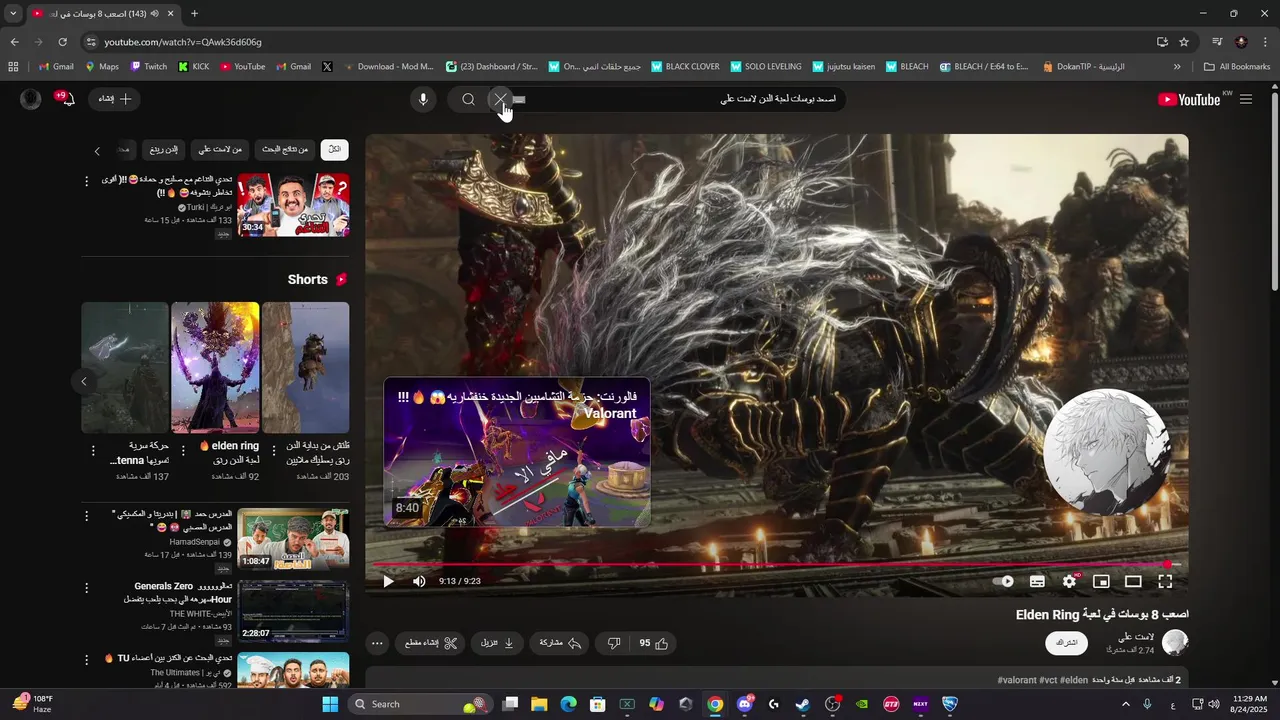
Task: Open All Bookmarks folder
Action: 1237,67
